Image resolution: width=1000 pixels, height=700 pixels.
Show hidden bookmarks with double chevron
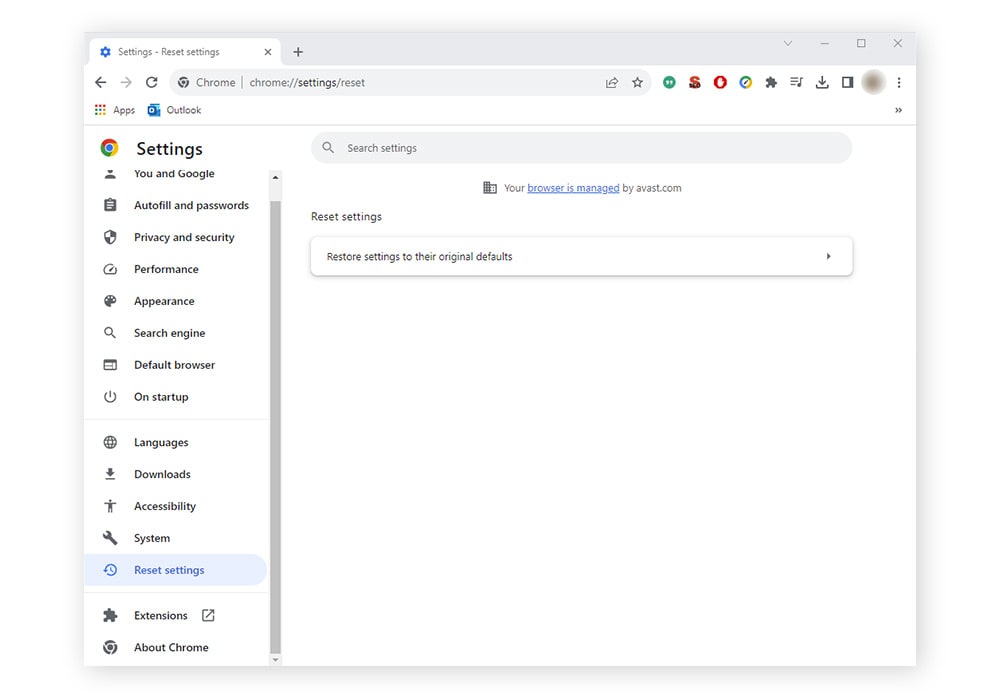[898, 110]
